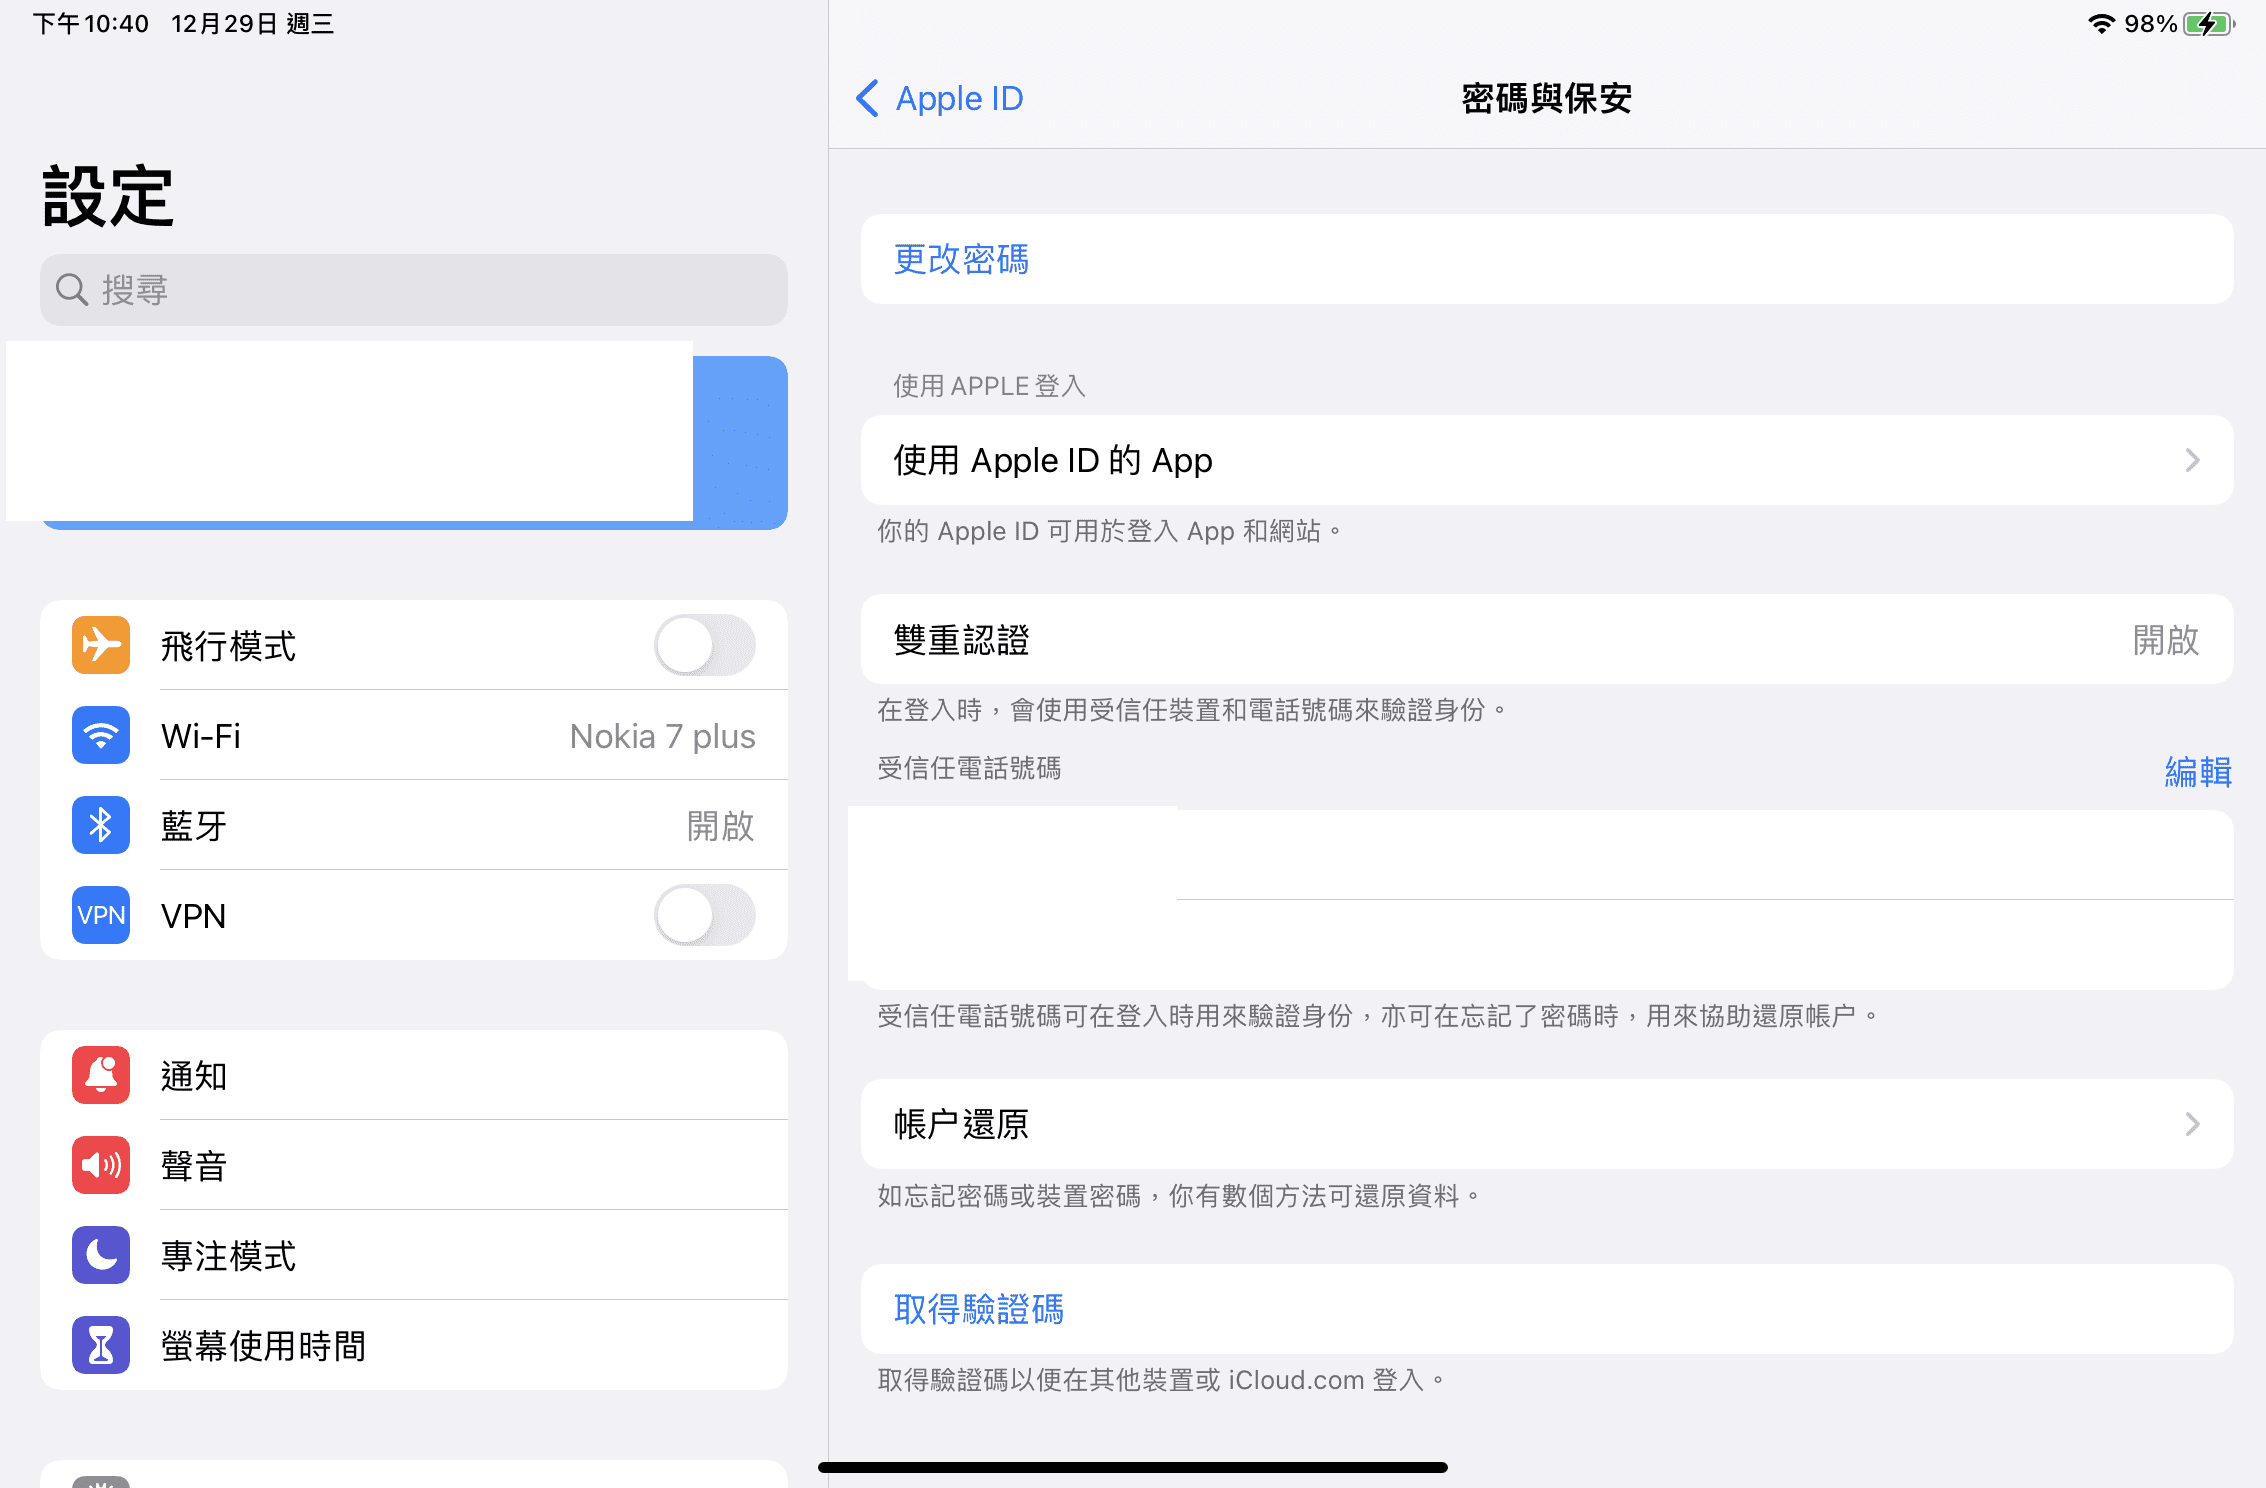Tap the 下午10:40 clock in status bar
Image resolution: width=2266 pixels, height=1488 pixels.
pyautogui.click(x=91, y=23)
